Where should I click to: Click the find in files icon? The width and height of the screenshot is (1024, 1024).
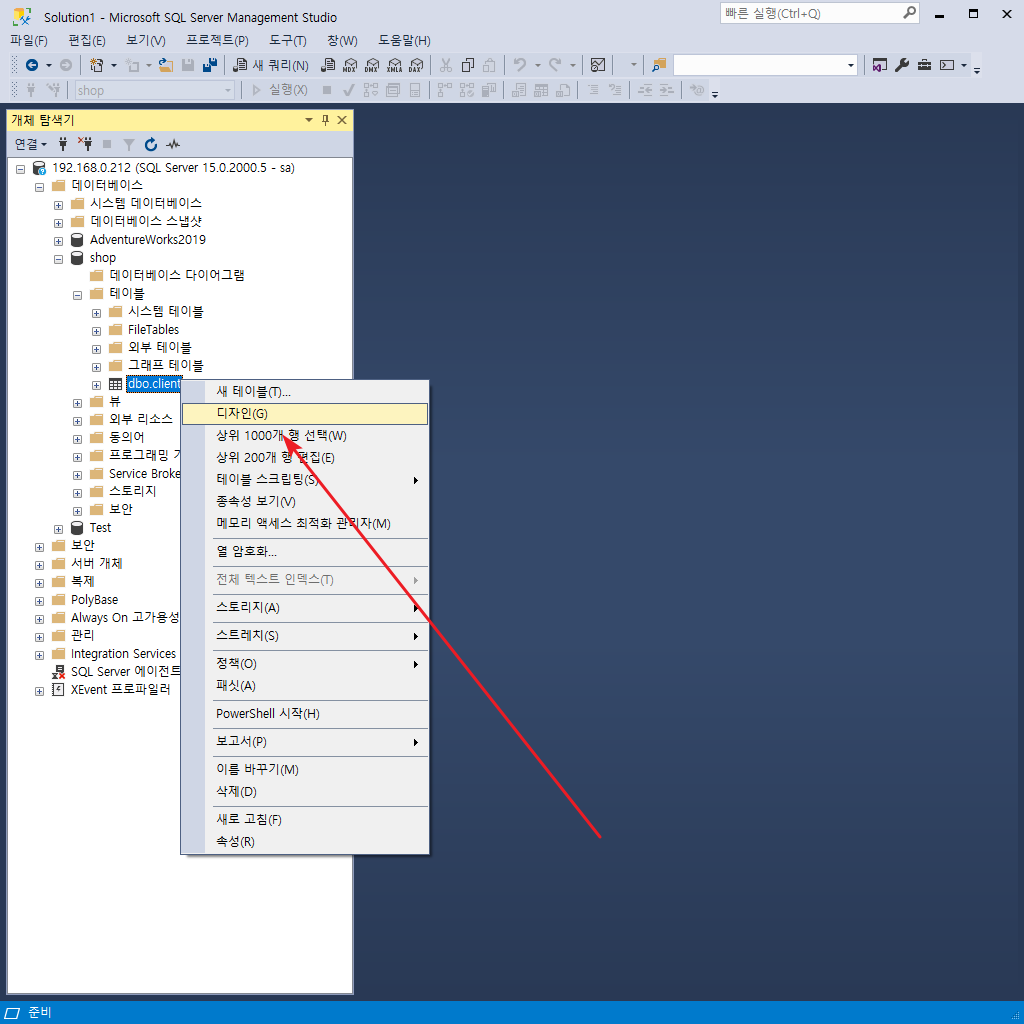coord(659,65)
